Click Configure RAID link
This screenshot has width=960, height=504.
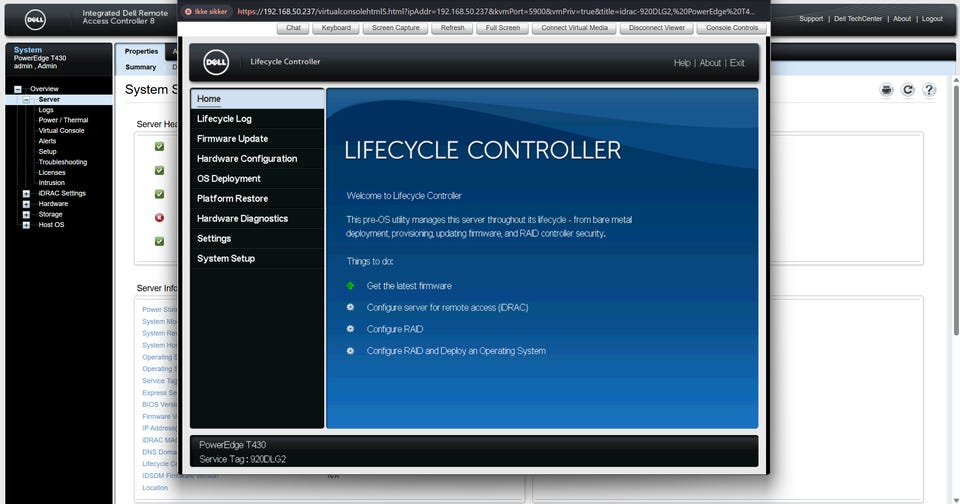[x=395, y=329]
